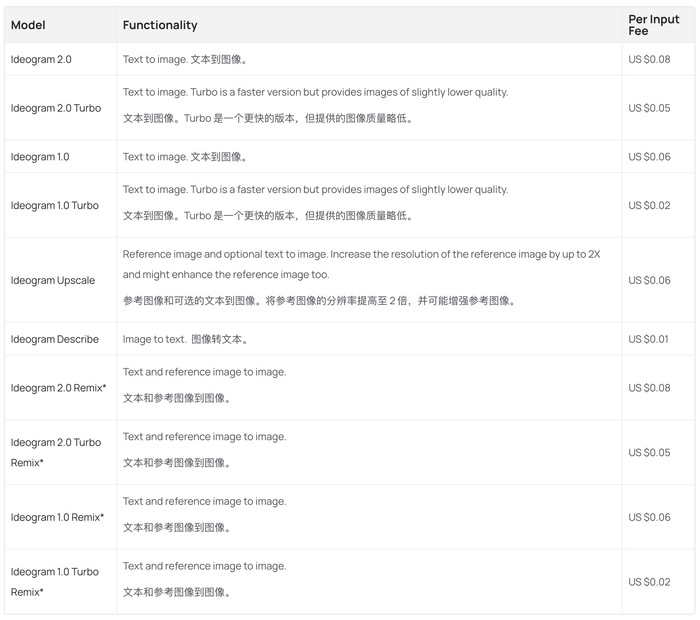Image resolution: width=700 pixels, height=620 pixels.
Task: Click the Ideogram 1.0 Turbo model name cell
Action: (55, 205)
